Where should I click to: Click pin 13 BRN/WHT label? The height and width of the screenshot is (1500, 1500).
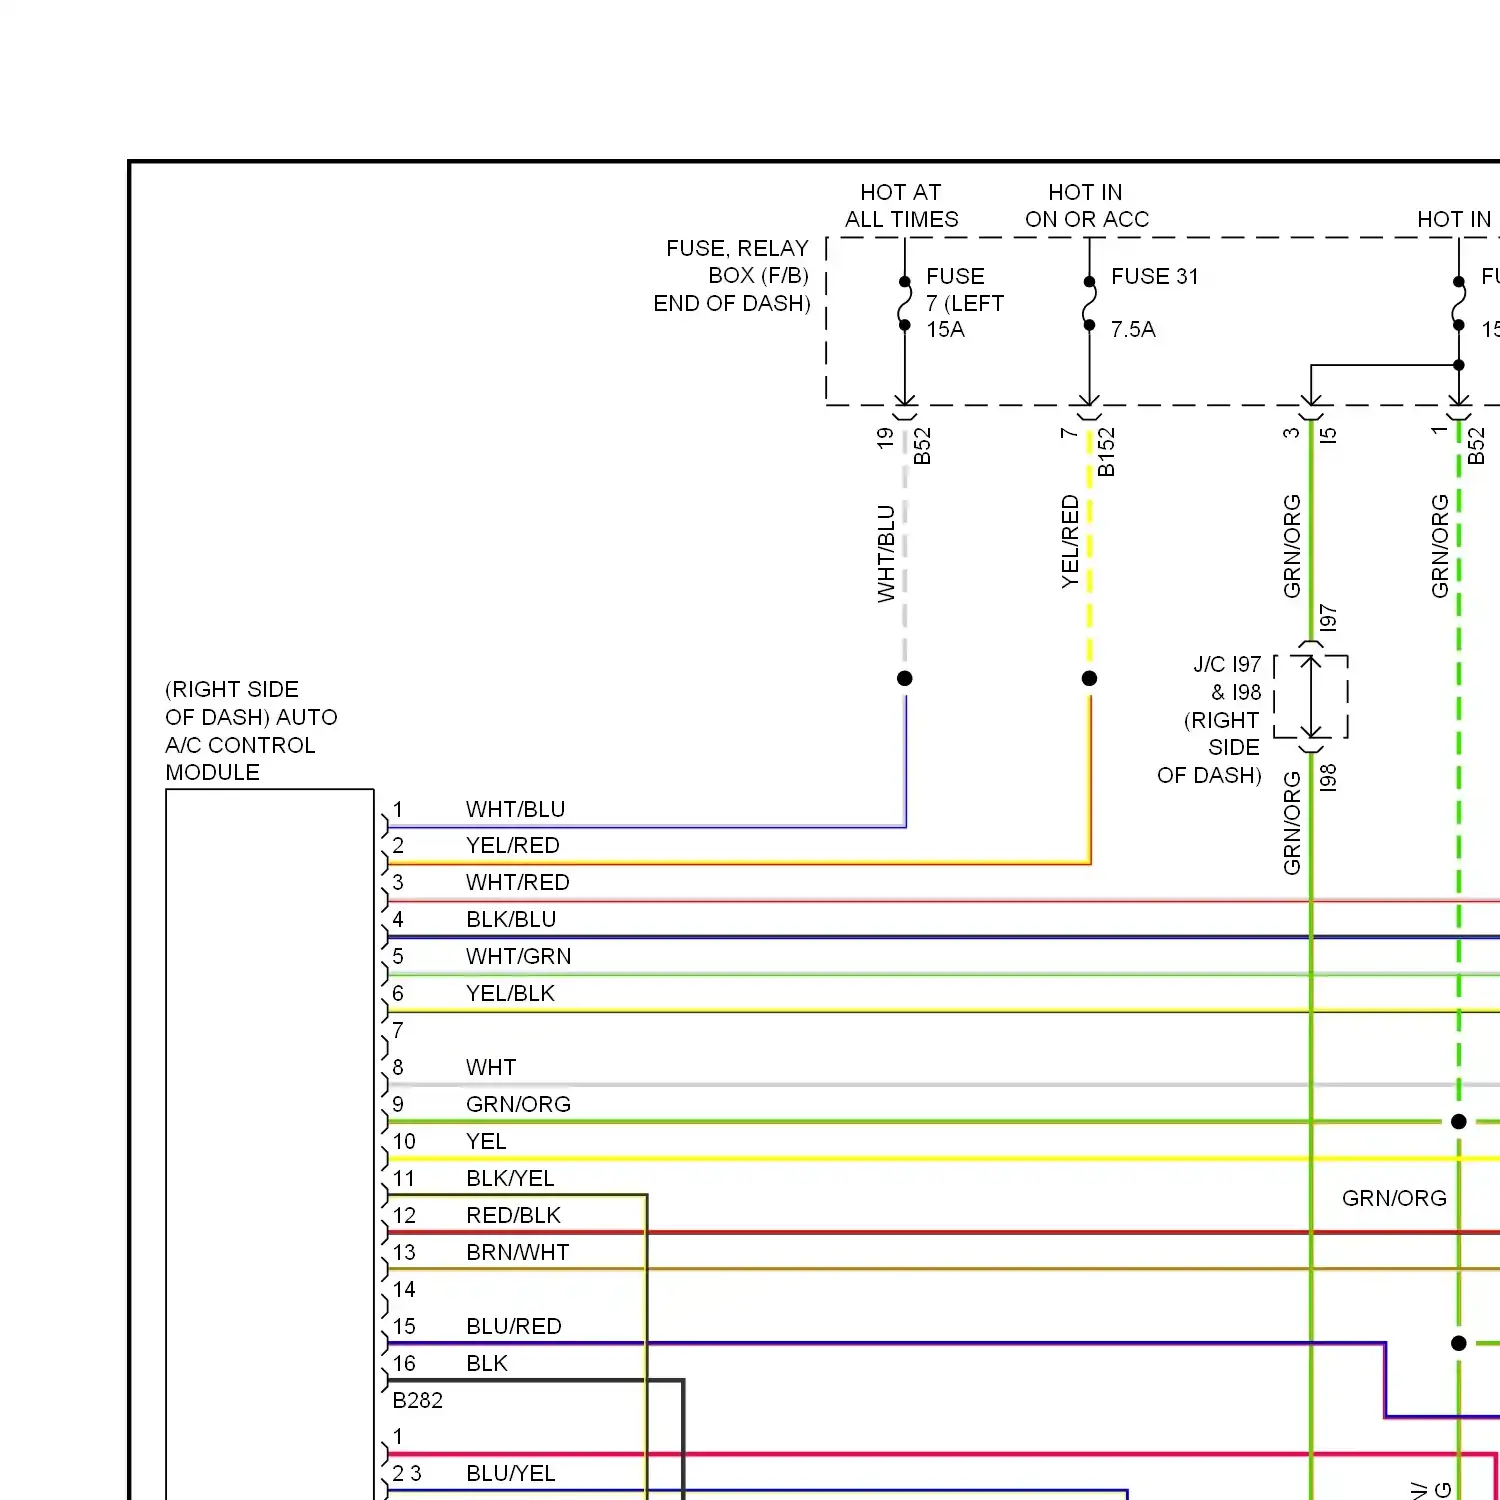(518, 1252)
